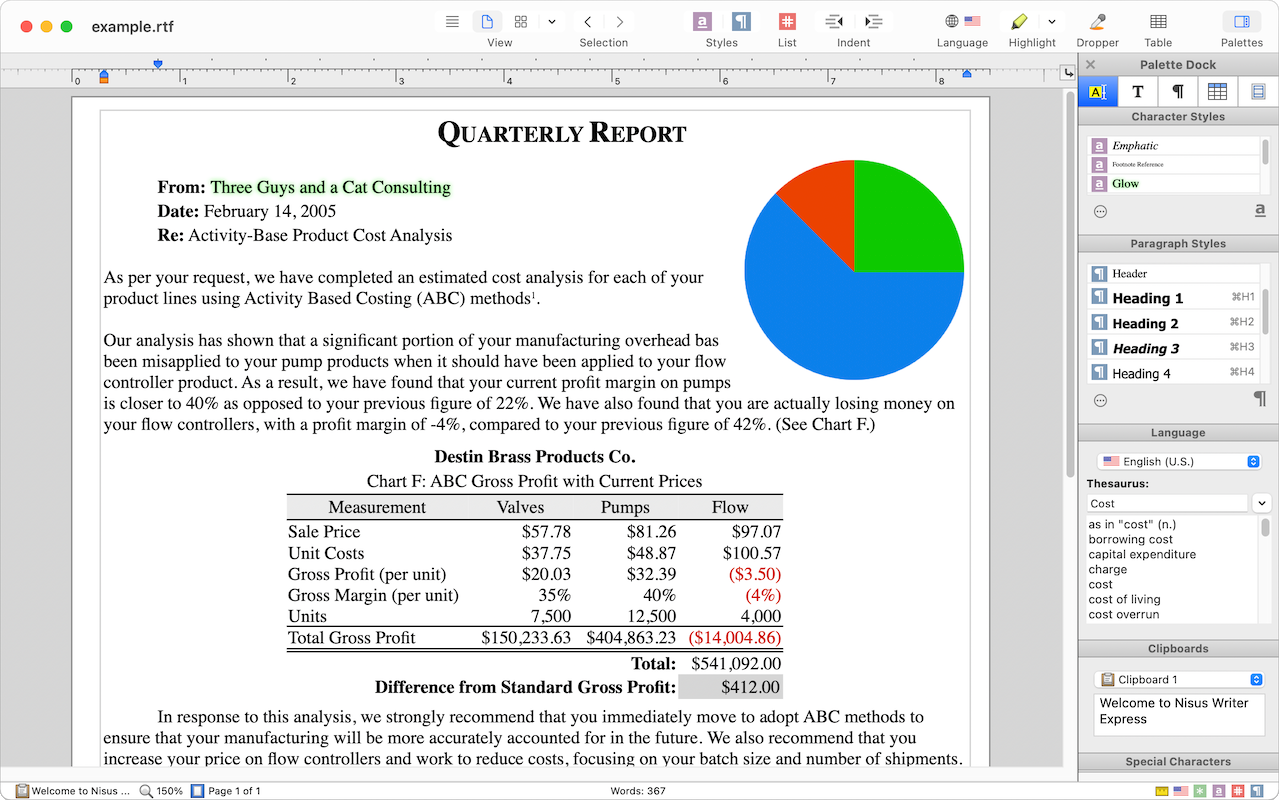Screen dimensions: 1280x800
Task: Open the Clipboard 1 dropdown menu
Action: pos(1178,679)
